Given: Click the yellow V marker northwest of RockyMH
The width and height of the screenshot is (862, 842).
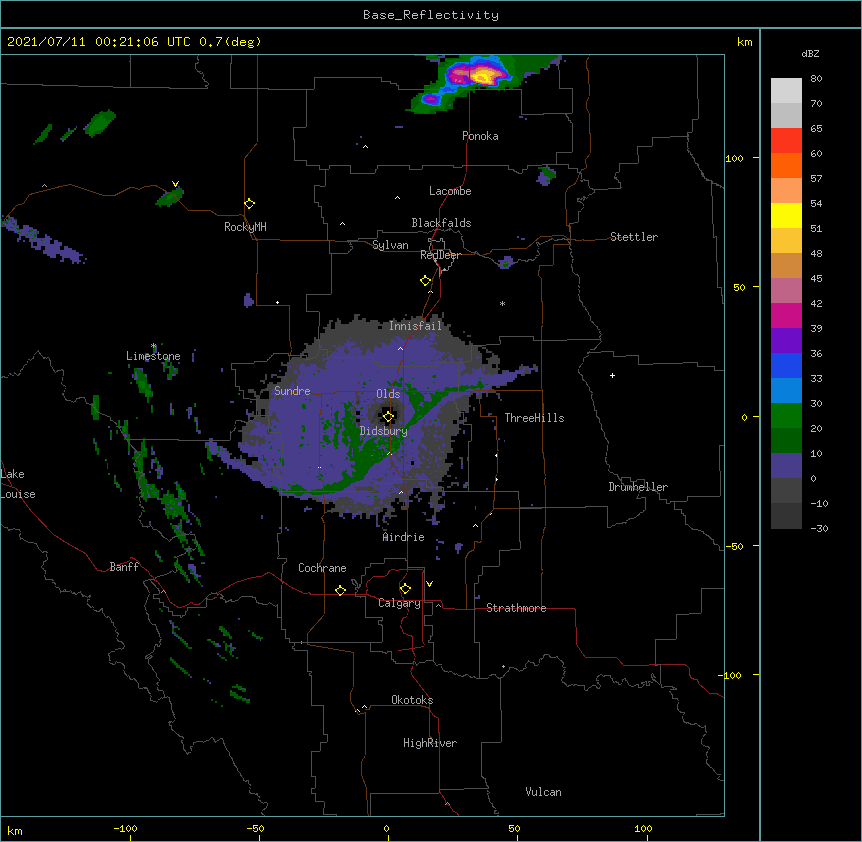Looking at the screenshot, I should point(175,184).
